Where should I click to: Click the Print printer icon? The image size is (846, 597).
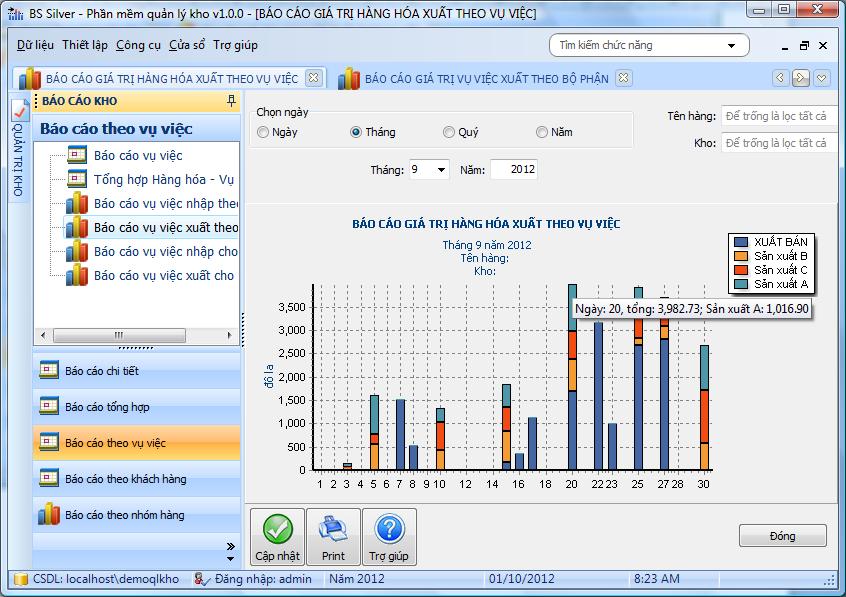coord(333,530)
